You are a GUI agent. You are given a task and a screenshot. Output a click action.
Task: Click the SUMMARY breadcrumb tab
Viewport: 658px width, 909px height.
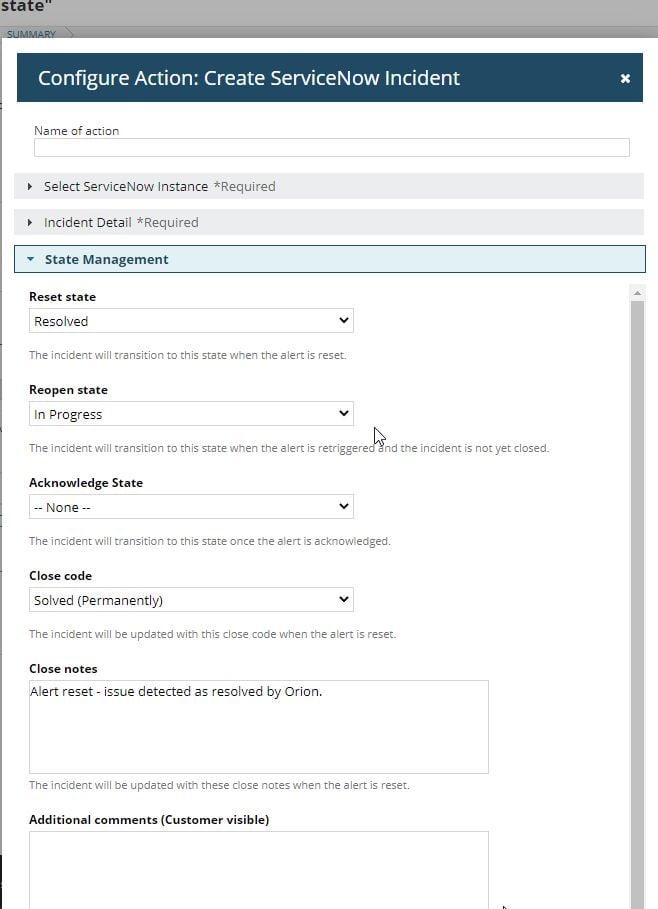click(x=32, y=34)
